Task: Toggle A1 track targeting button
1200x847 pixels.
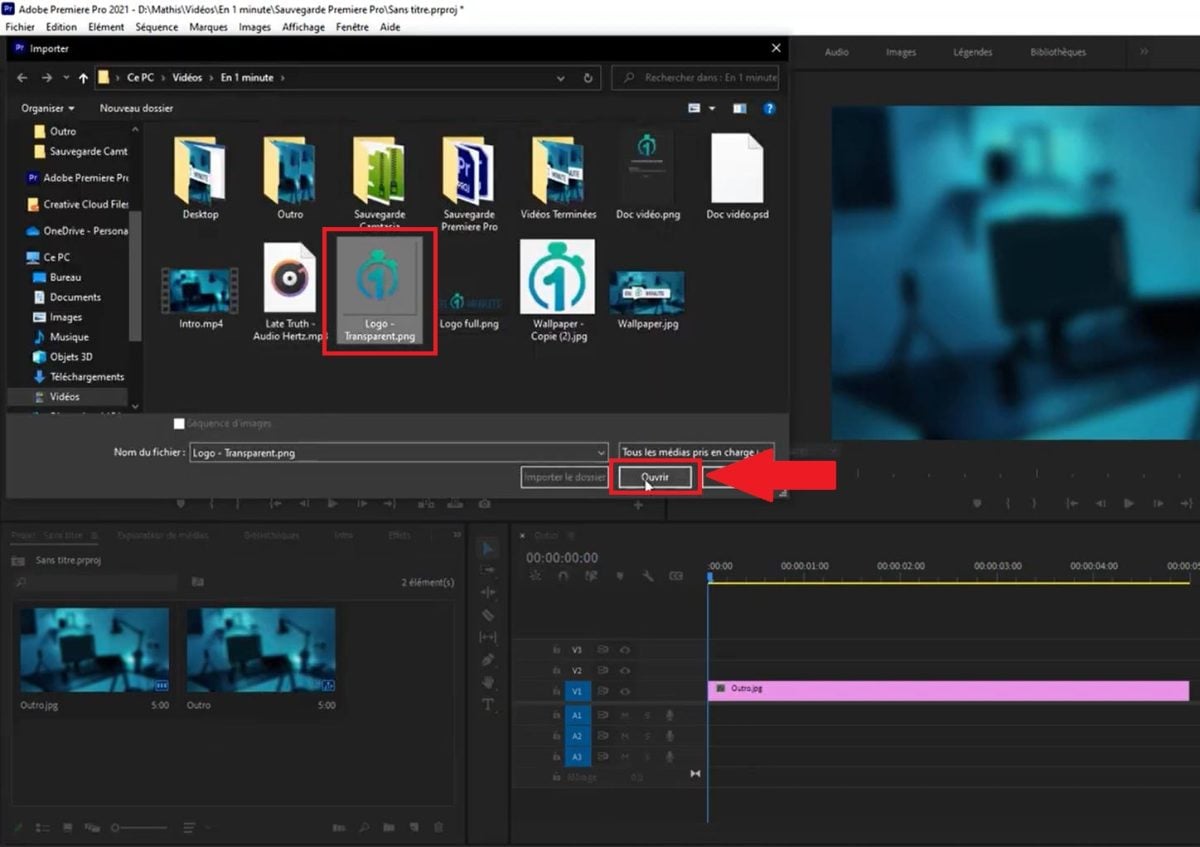Action: tap(577, 715)
